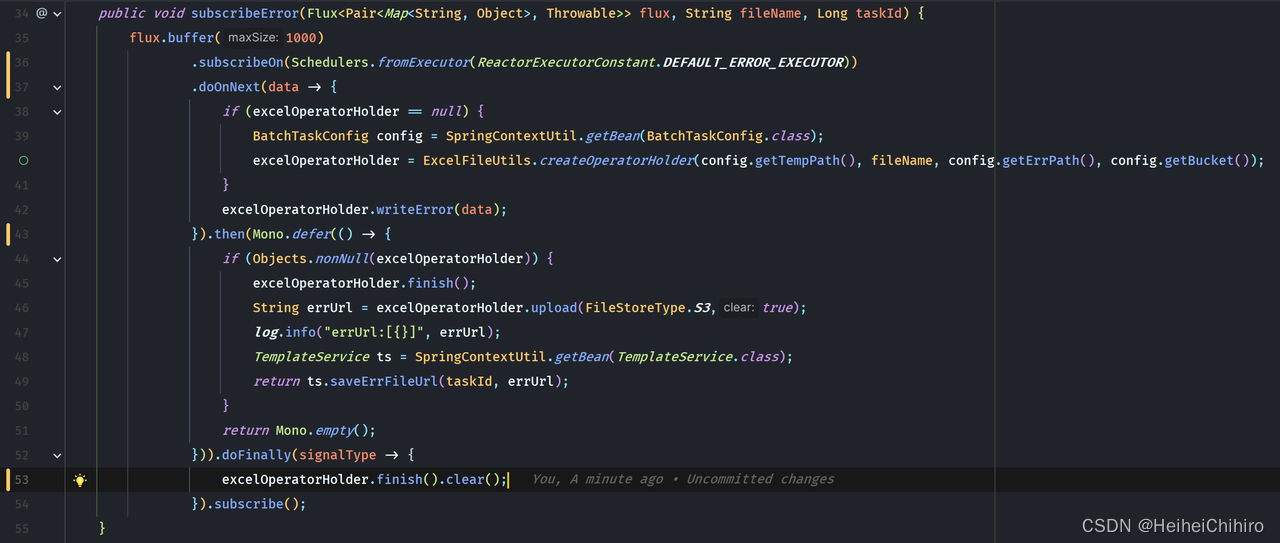This screenshot has height=543, width=1280.
Task: Click line number 55 in the gutter
Action: click(x=23, y=528)
